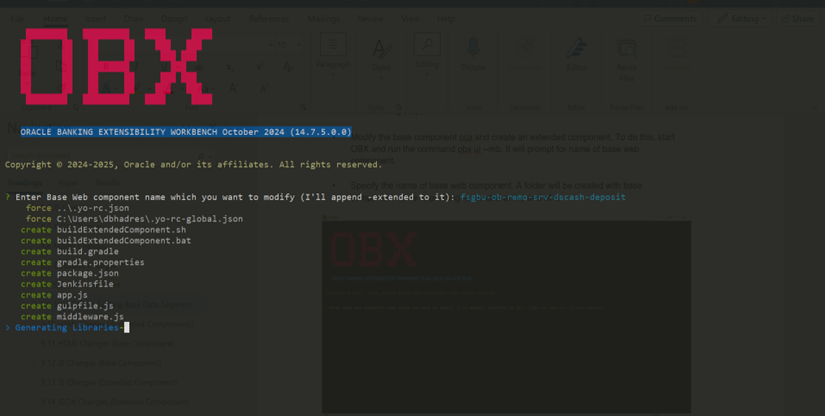
Task: Click the Generating Libraries status line
Action: pyautogui.click(x=67, y=328)
